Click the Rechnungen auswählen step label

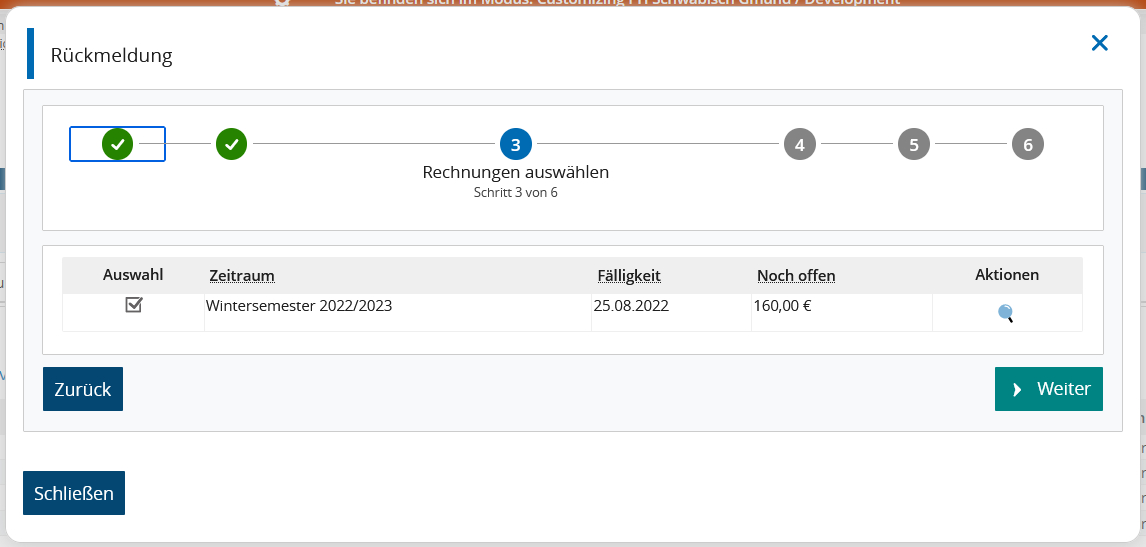515,172
